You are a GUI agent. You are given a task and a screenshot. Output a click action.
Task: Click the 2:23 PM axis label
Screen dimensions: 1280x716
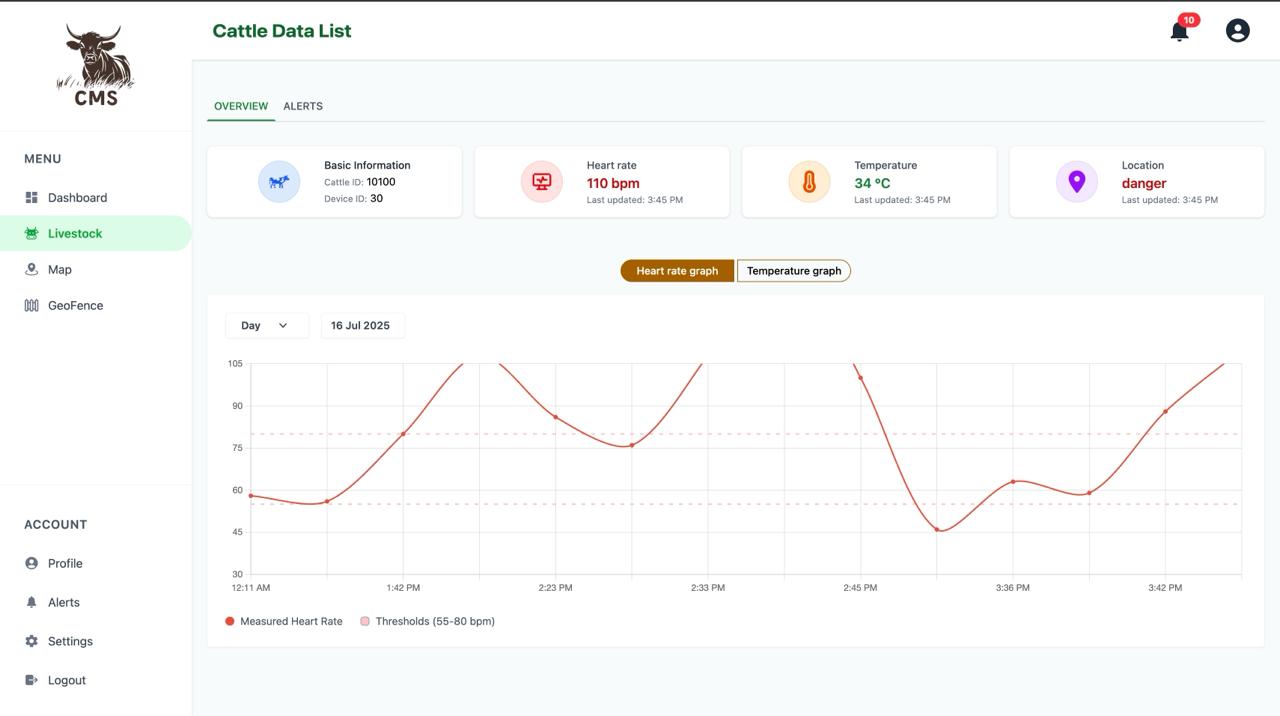coord(555,588)
